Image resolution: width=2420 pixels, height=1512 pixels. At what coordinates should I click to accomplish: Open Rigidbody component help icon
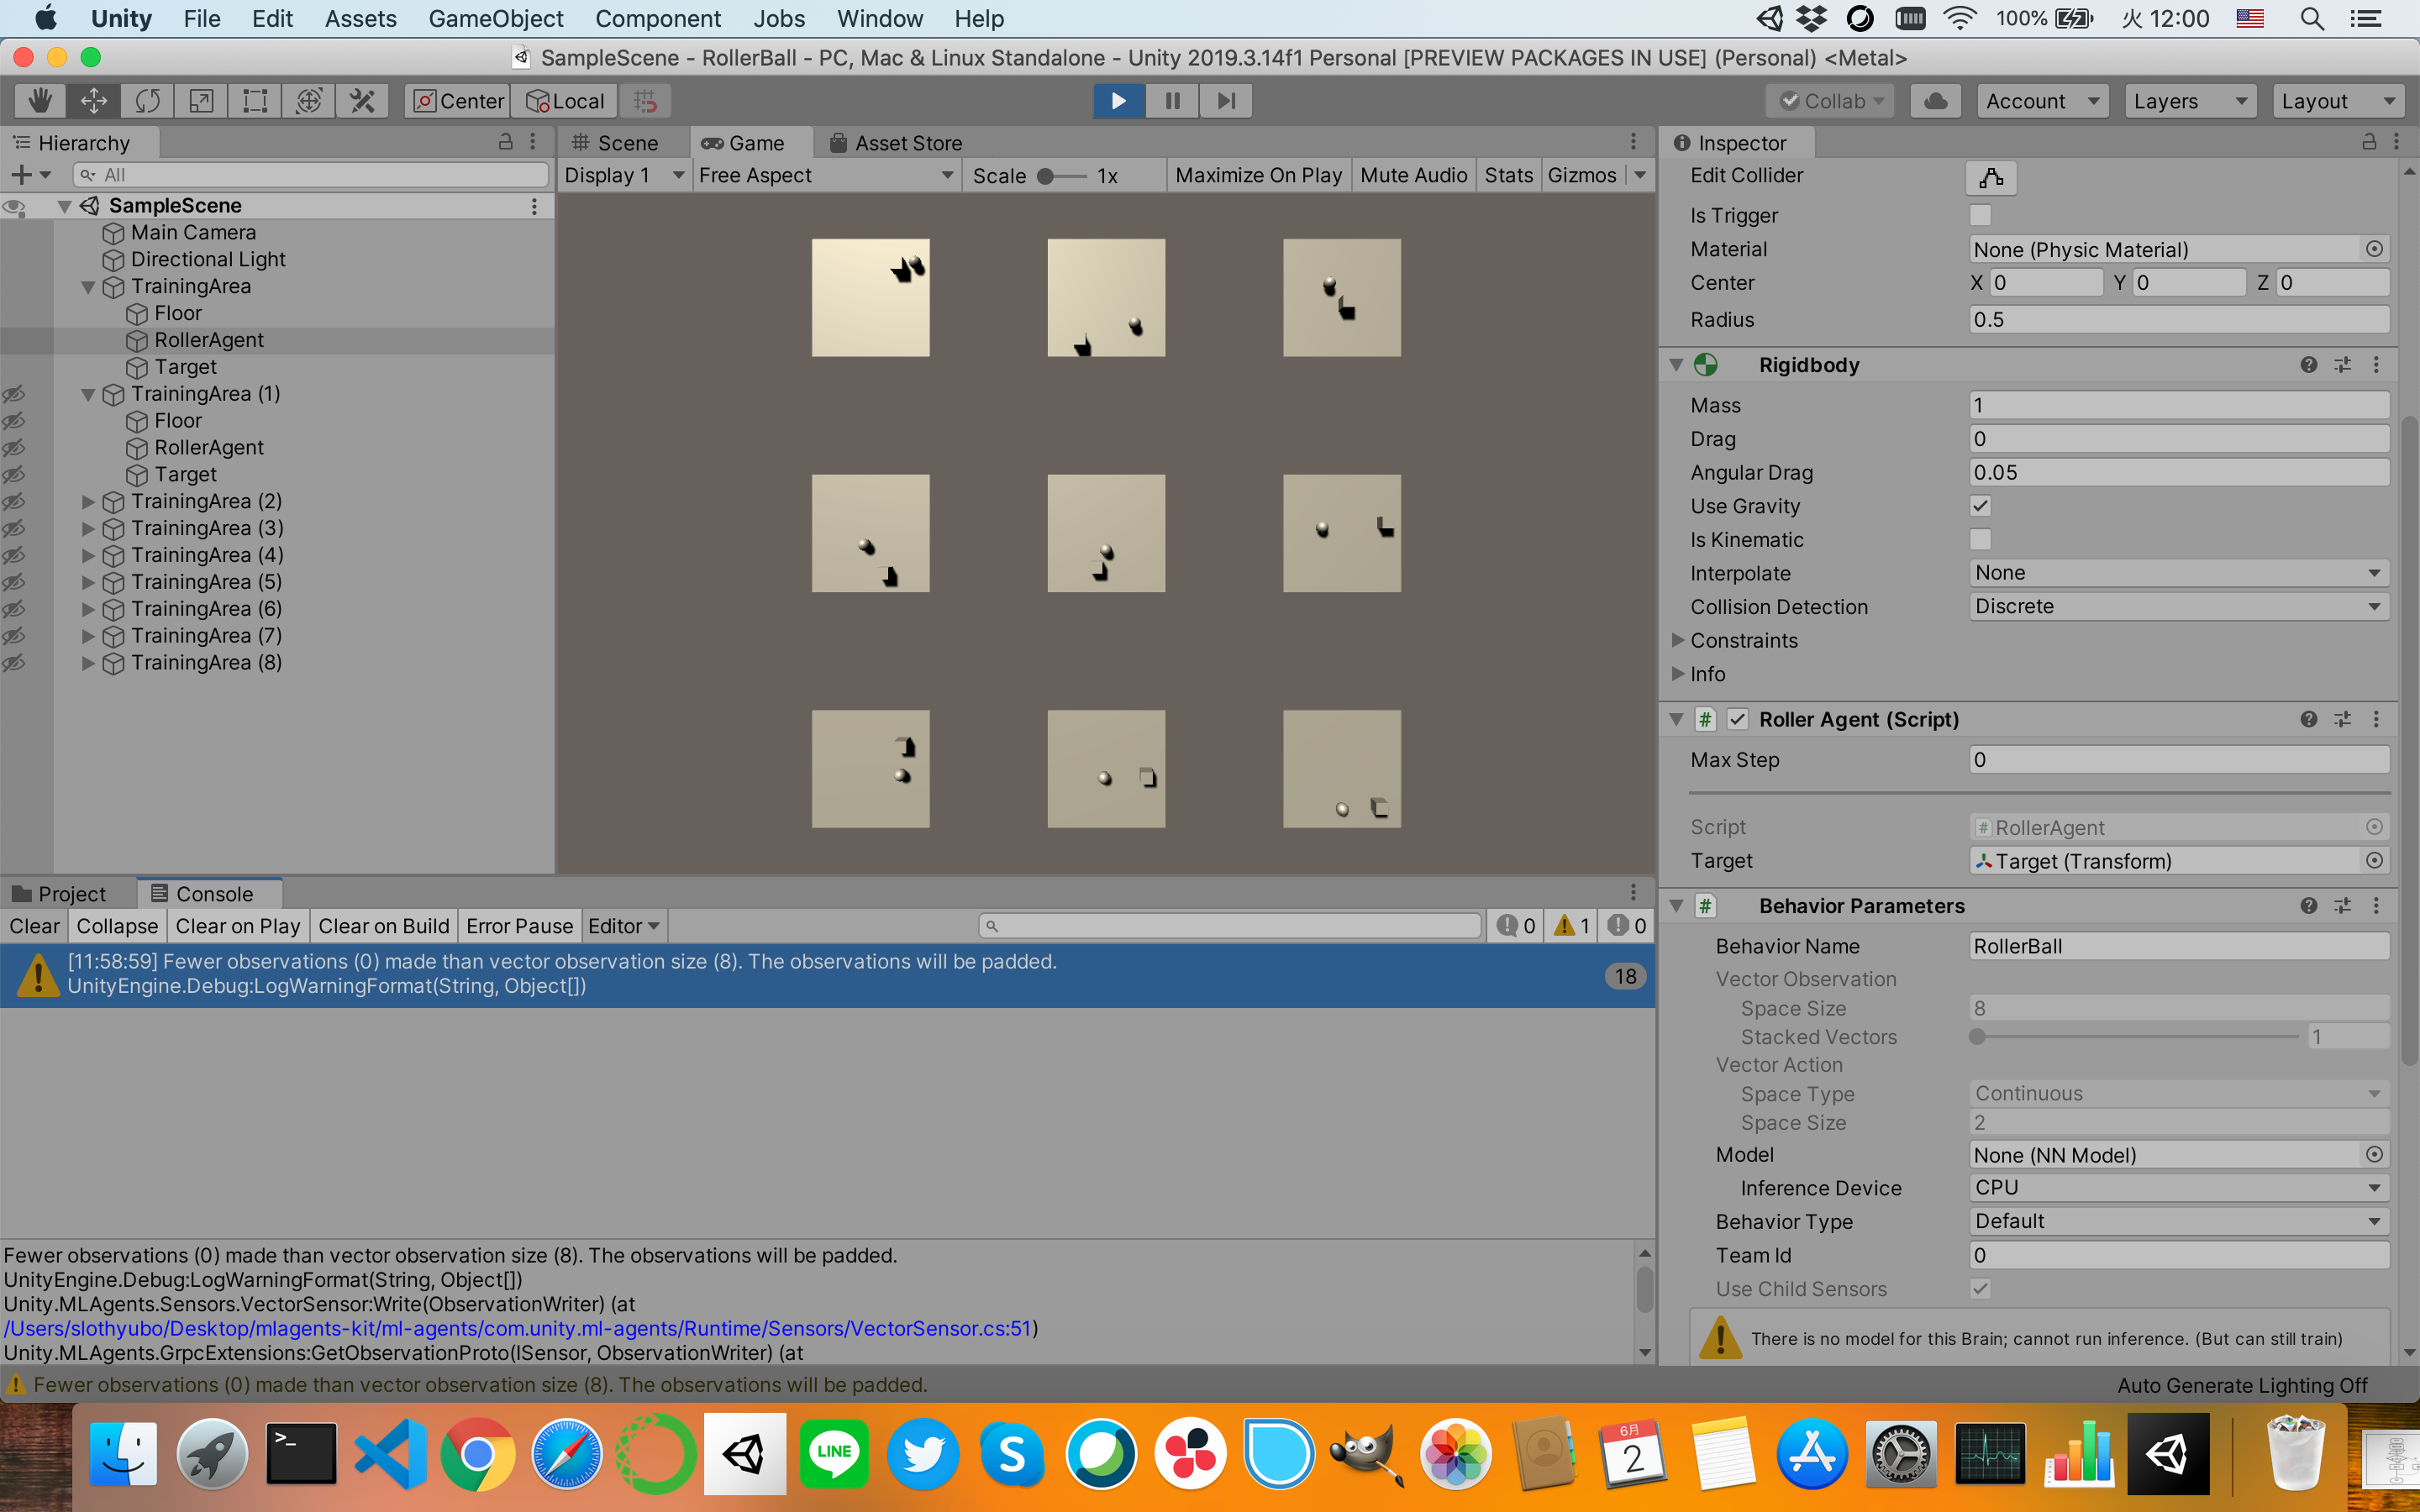pyautogui.click(x=2308, y=365)
